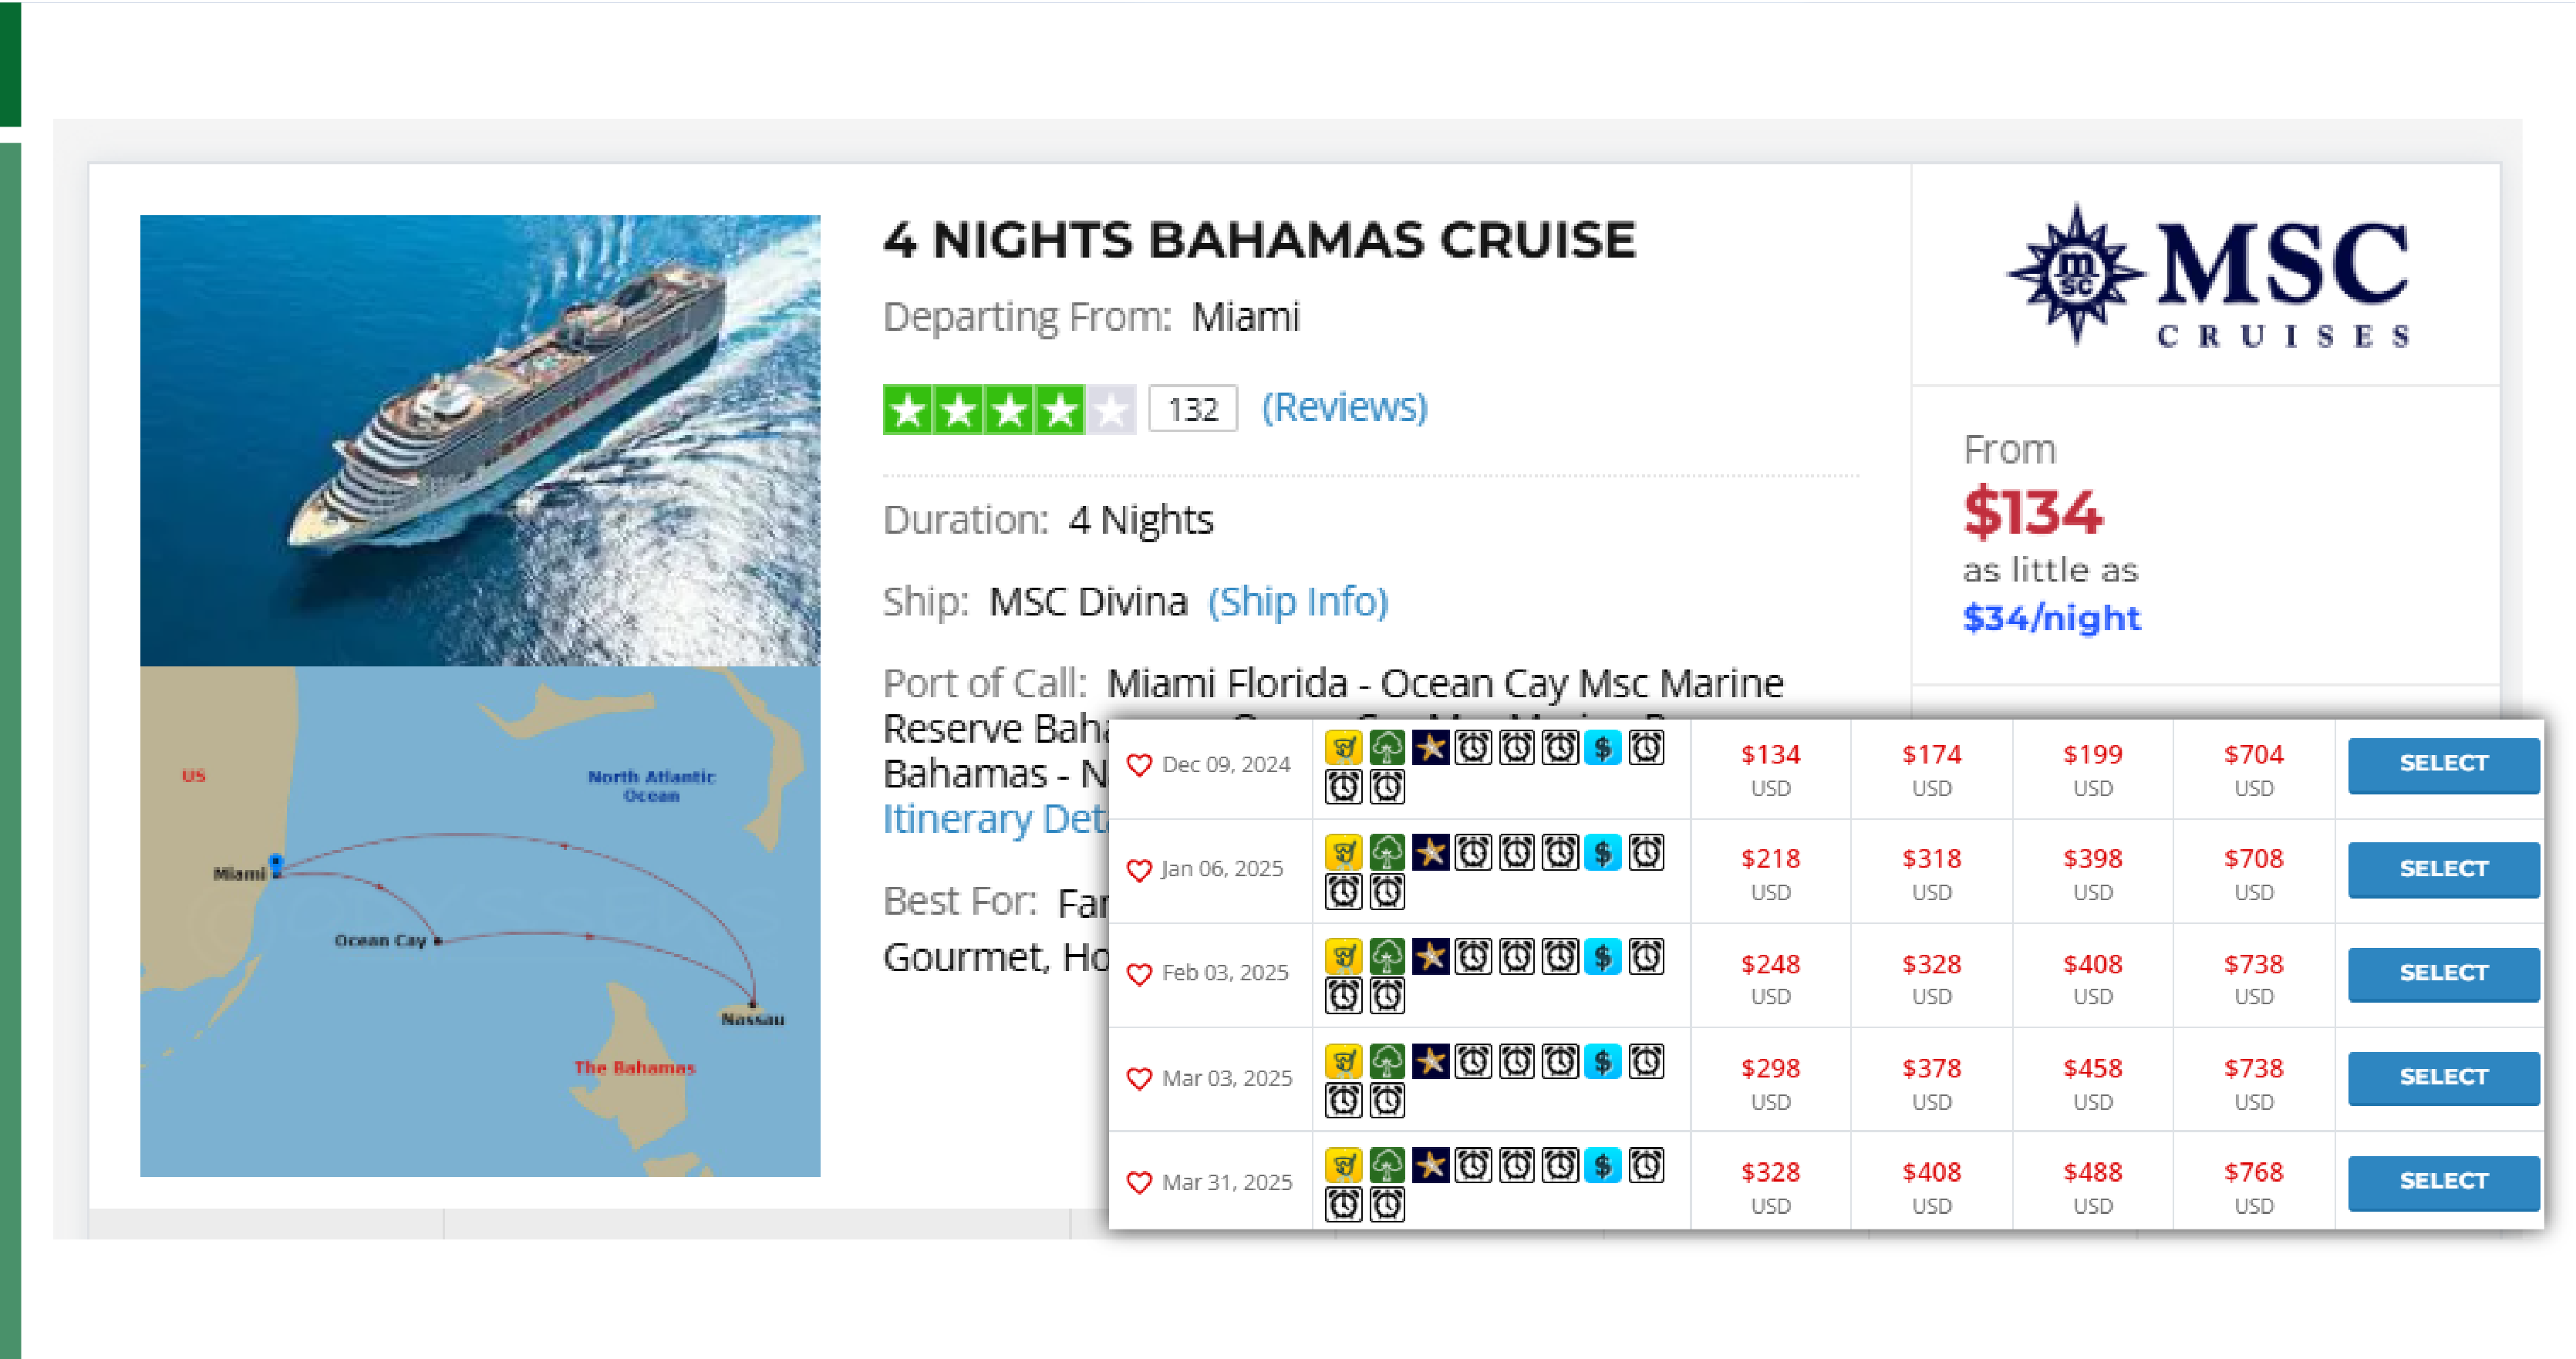This screenshot has height=1359, width=2576.
Task: Select the Dec 09, 2024 cruise
Action: pos(2443,765)
